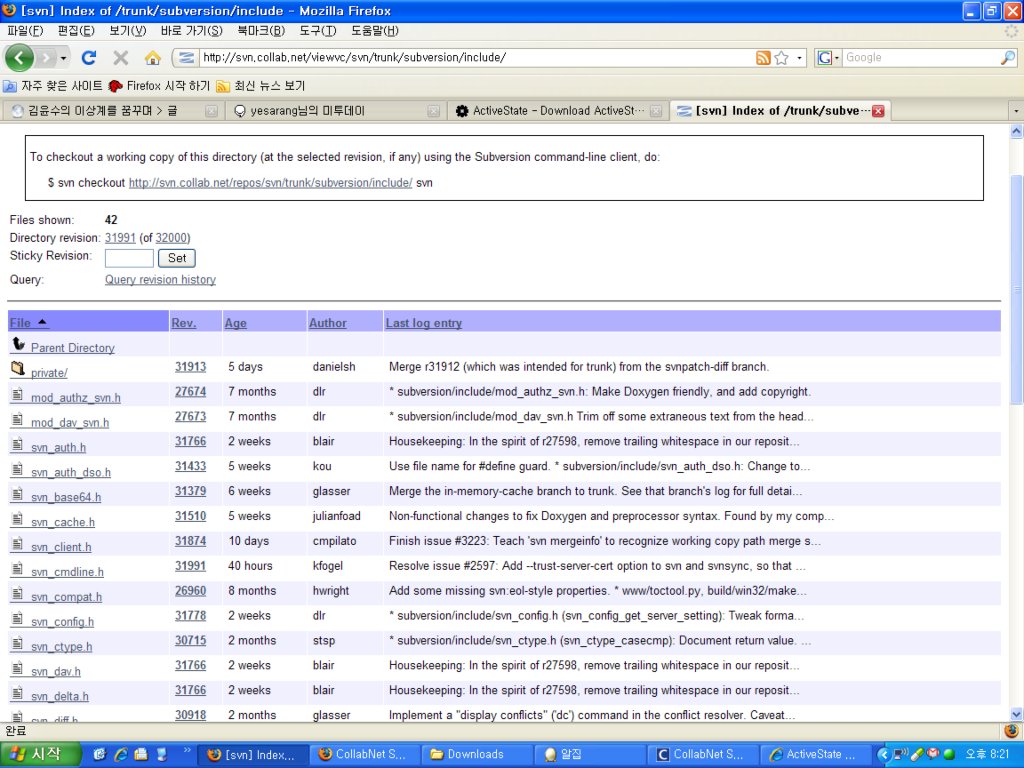Click the file icon beside svn_config.h
The height and width of the screenshot is (768, 1024).
click(17, 618)
